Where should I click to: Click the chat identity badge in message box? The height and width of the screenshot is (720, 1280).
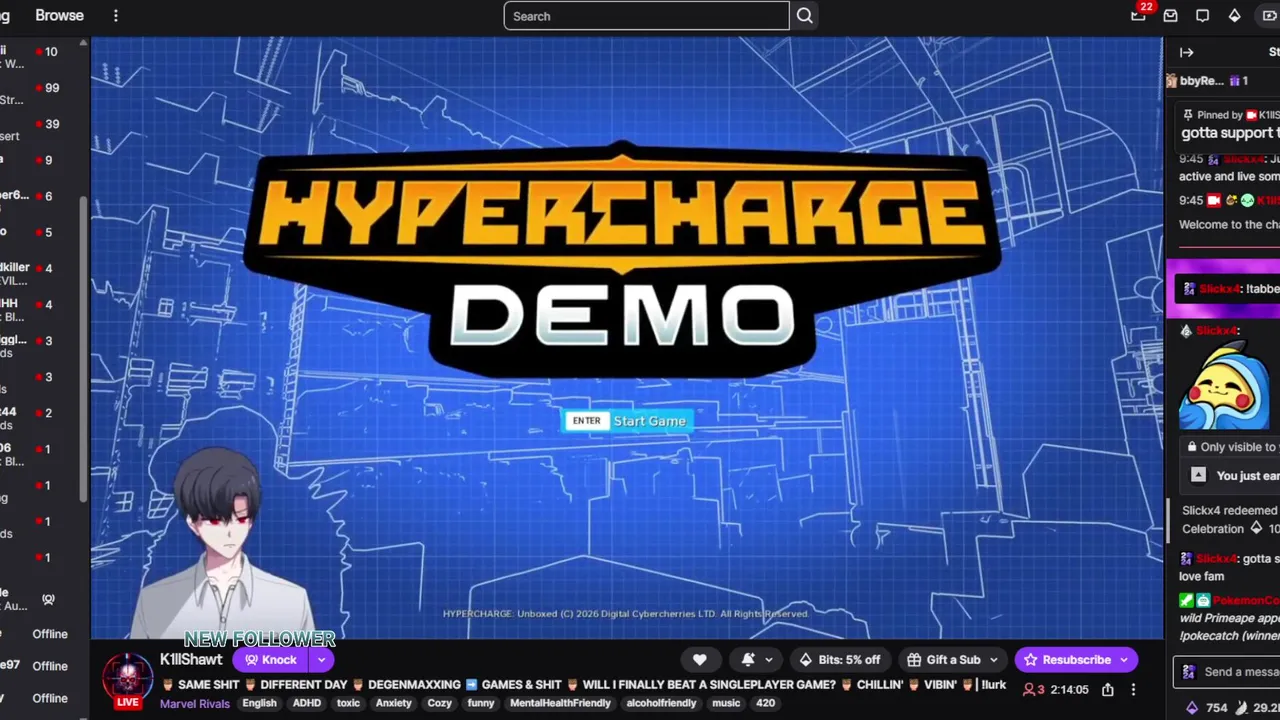1188,672
